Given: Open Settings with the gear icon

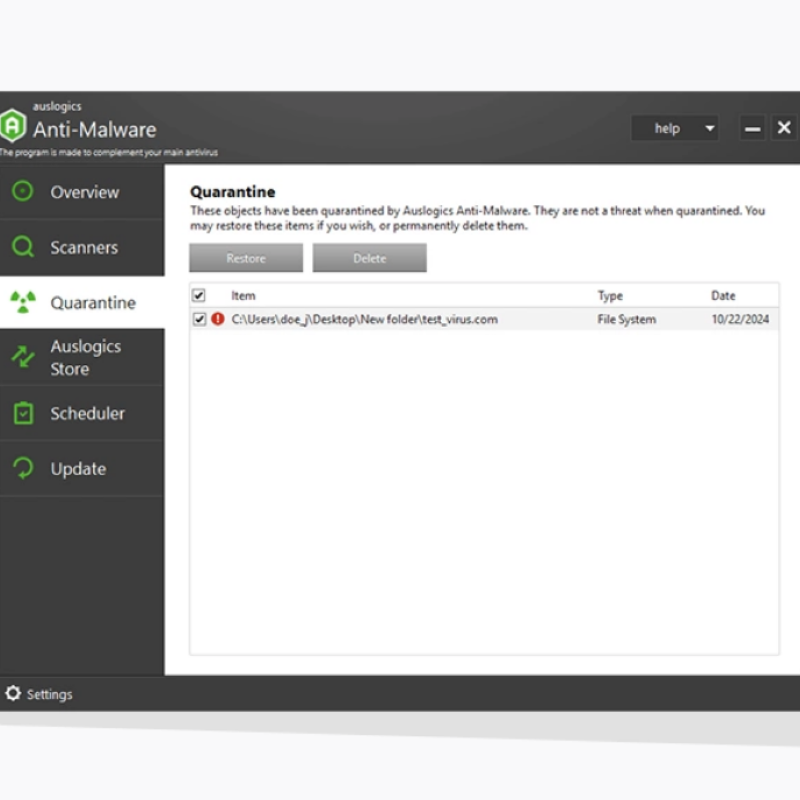Looking at the screenshot, I should [15, 693].
